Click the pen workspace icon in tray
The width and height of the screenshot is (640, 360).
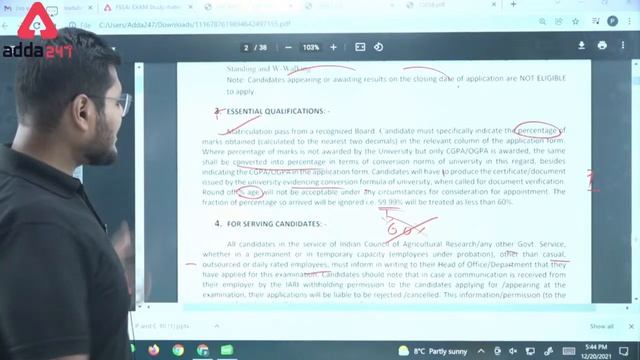coord(549,351)
